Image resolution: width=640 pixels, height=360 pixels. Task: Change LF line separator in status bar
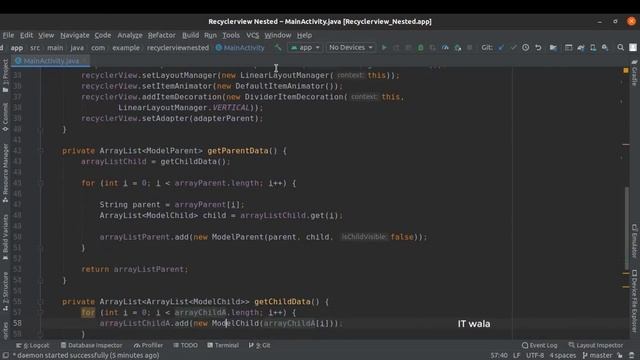(516, 355)
